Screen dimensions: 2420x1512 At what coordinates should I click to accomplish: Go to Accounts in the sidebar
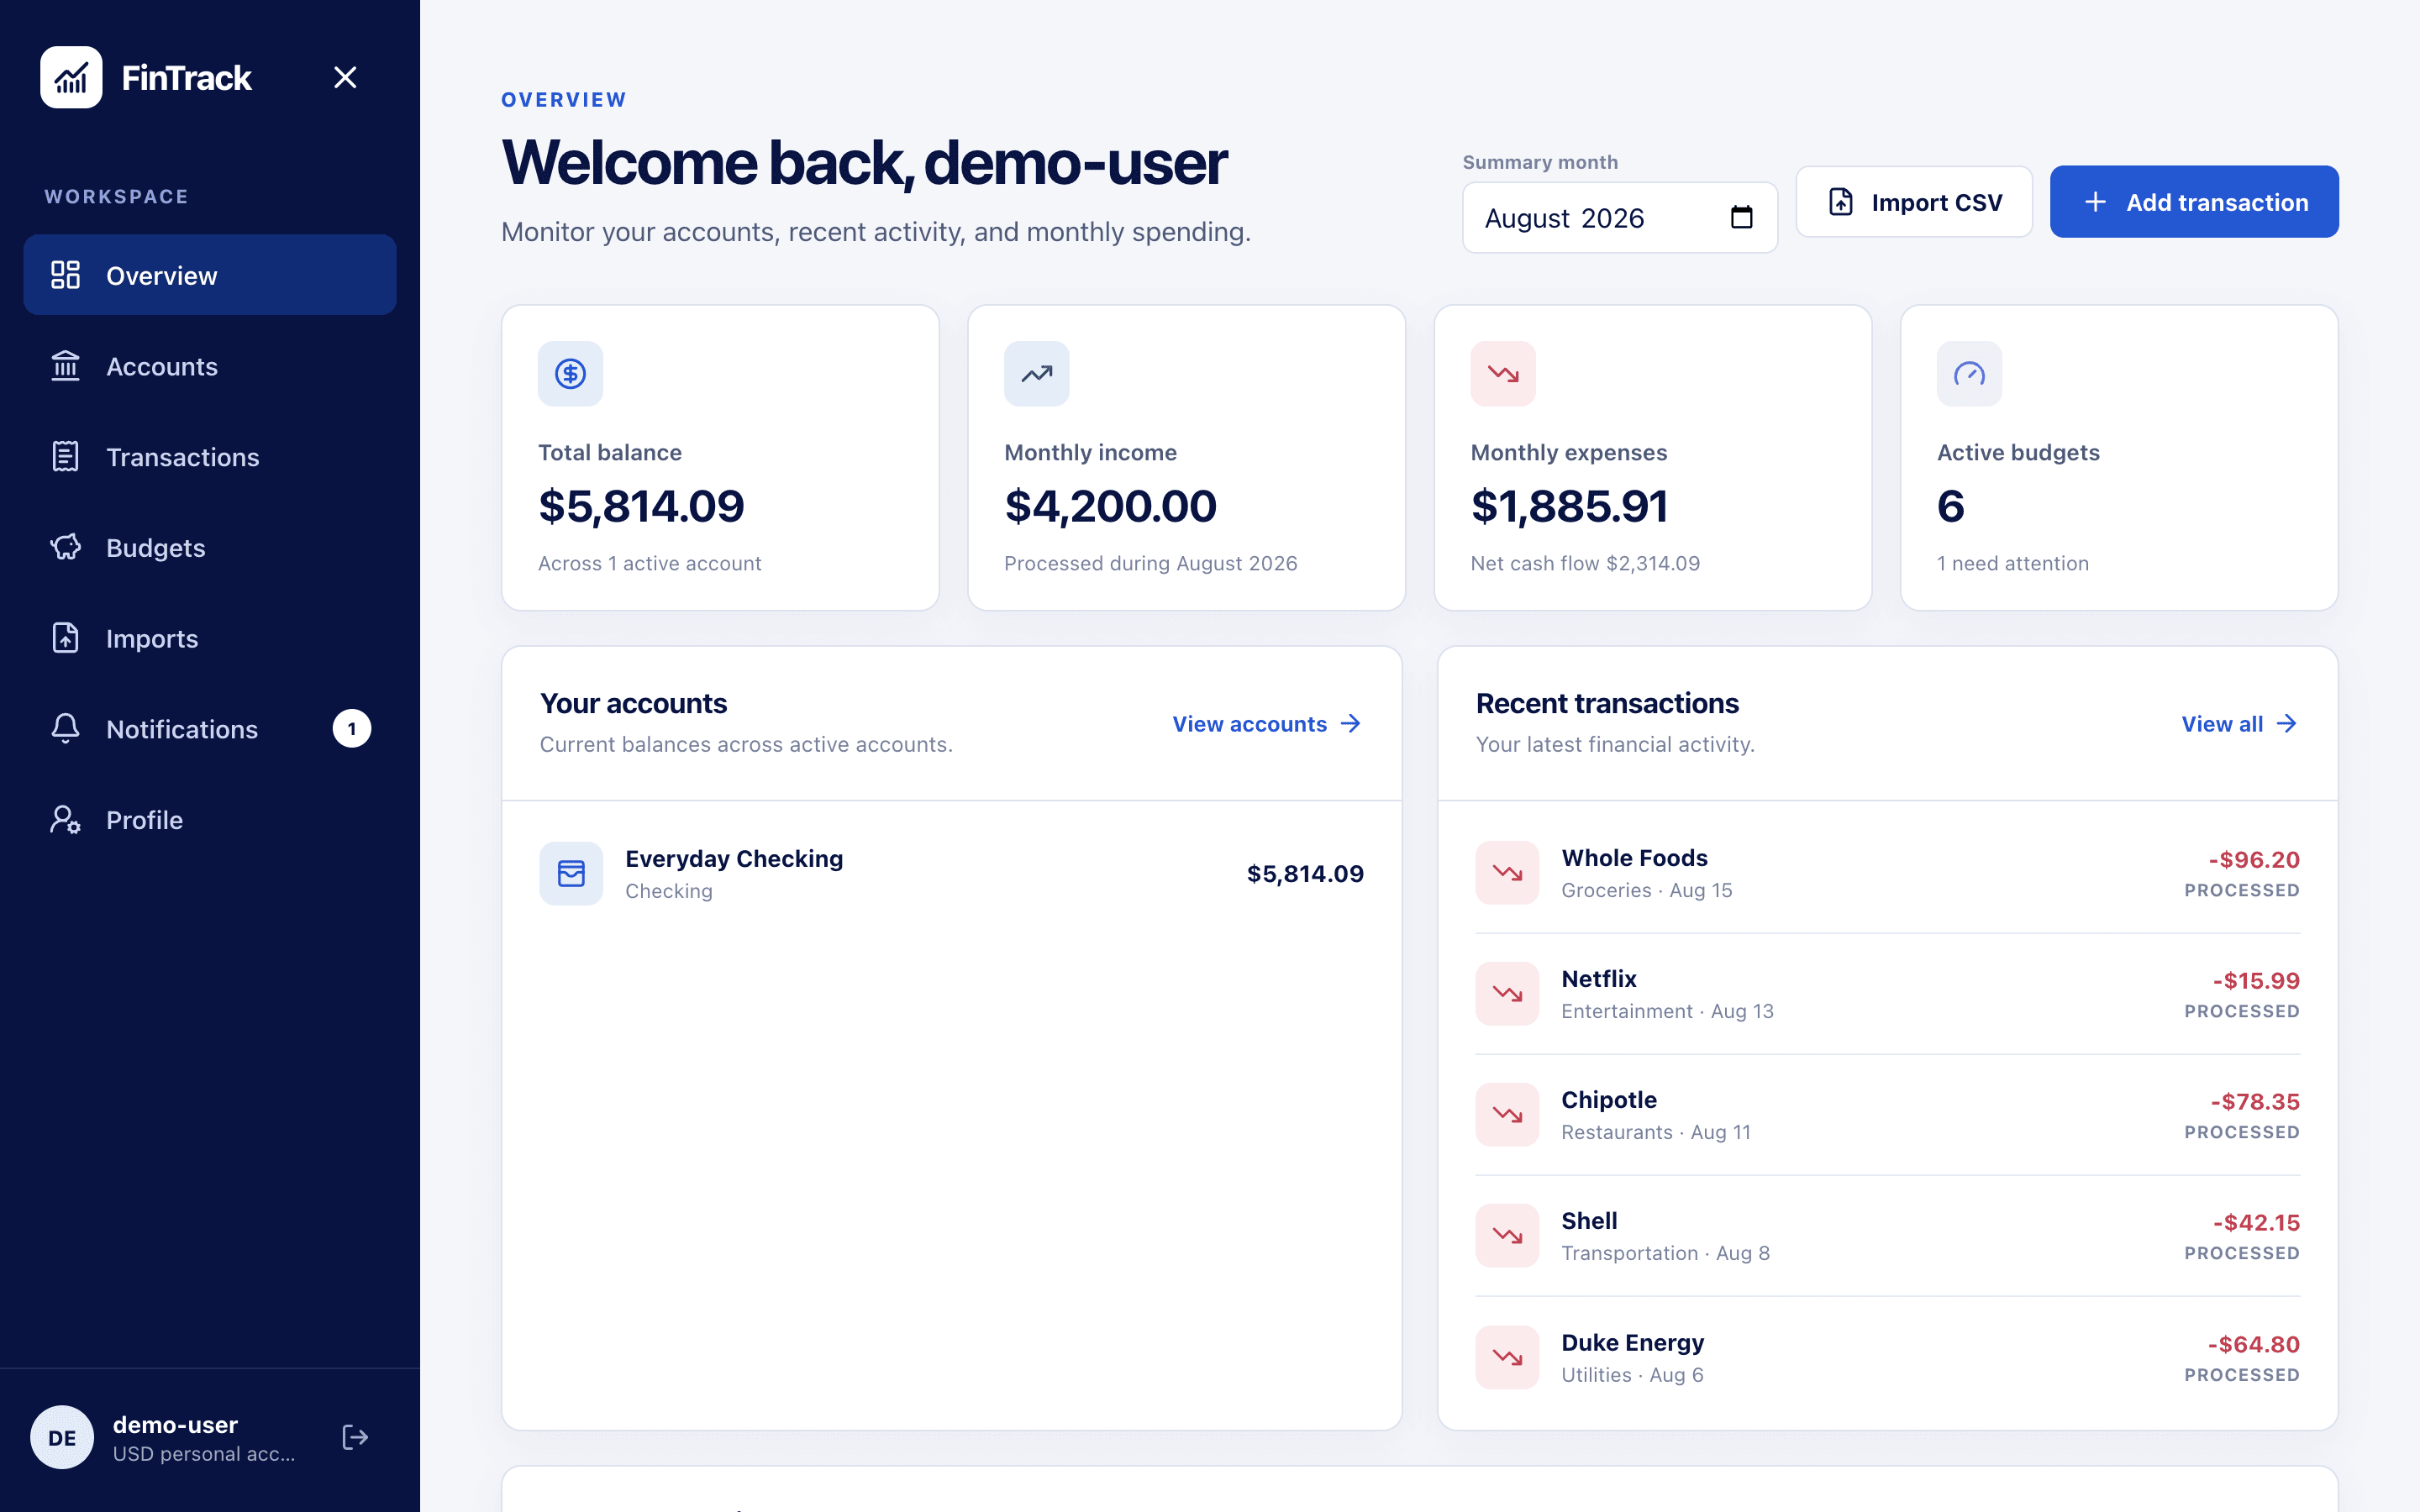tap(210, 366)
